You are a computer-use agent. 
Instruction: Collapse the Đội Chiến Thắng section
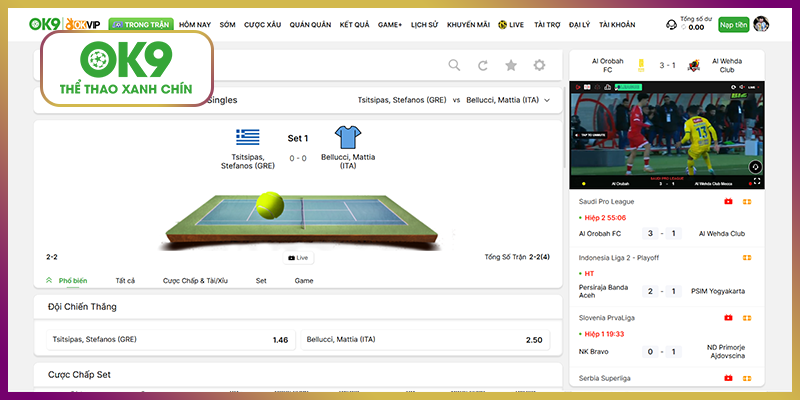(x=548, y=307)
